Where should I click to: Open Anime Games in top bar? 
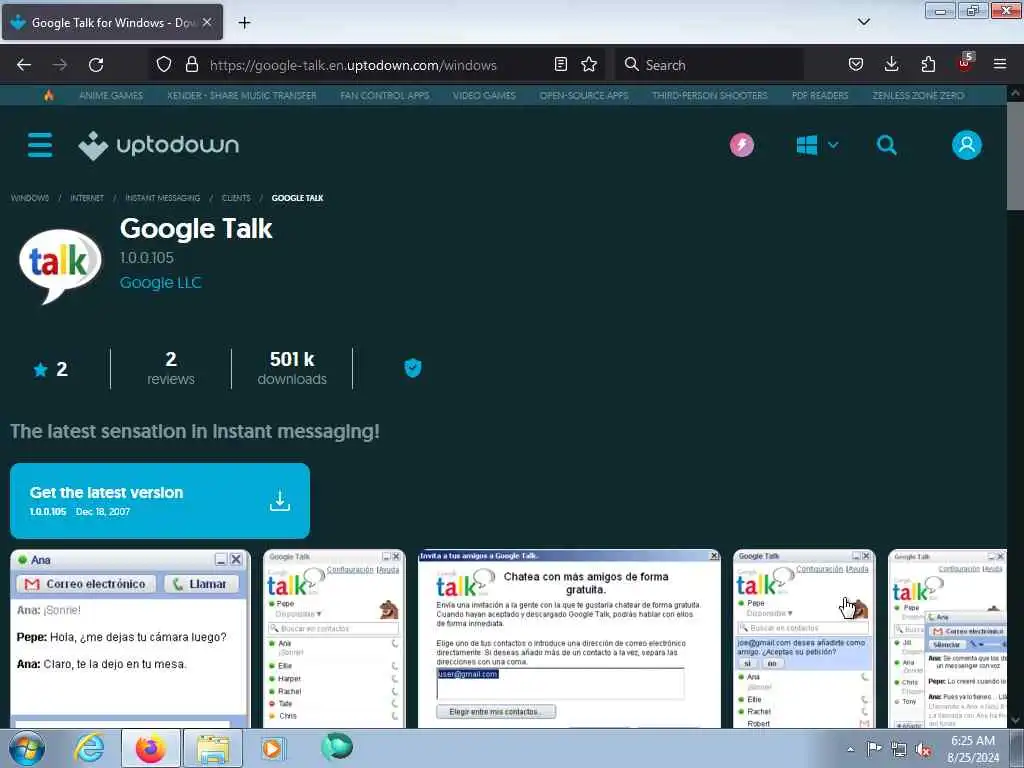(111, 95)
